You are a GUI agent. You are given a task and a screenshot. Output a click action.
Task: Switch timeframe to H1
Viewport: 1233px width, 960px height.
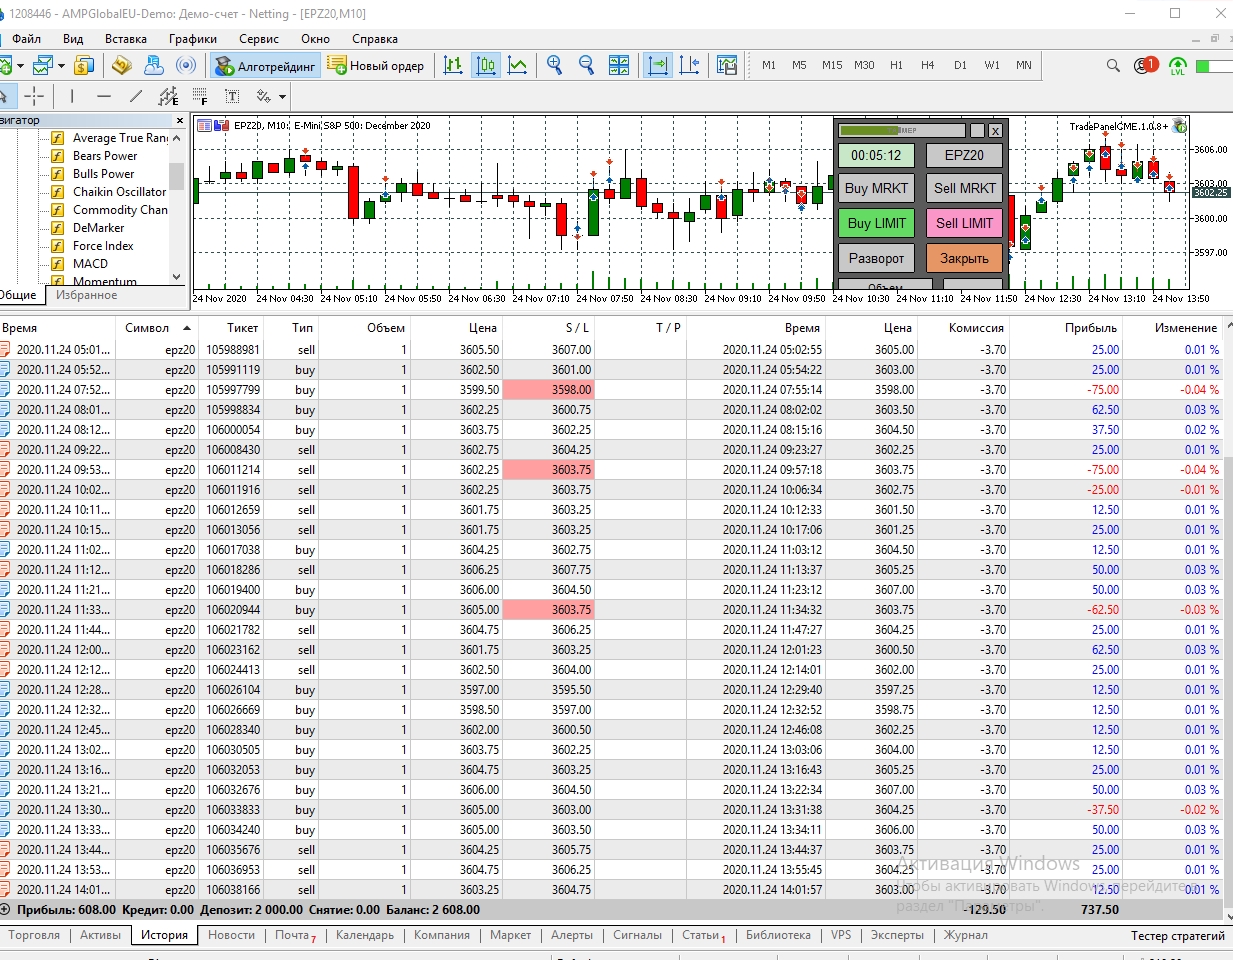[896, 65]
